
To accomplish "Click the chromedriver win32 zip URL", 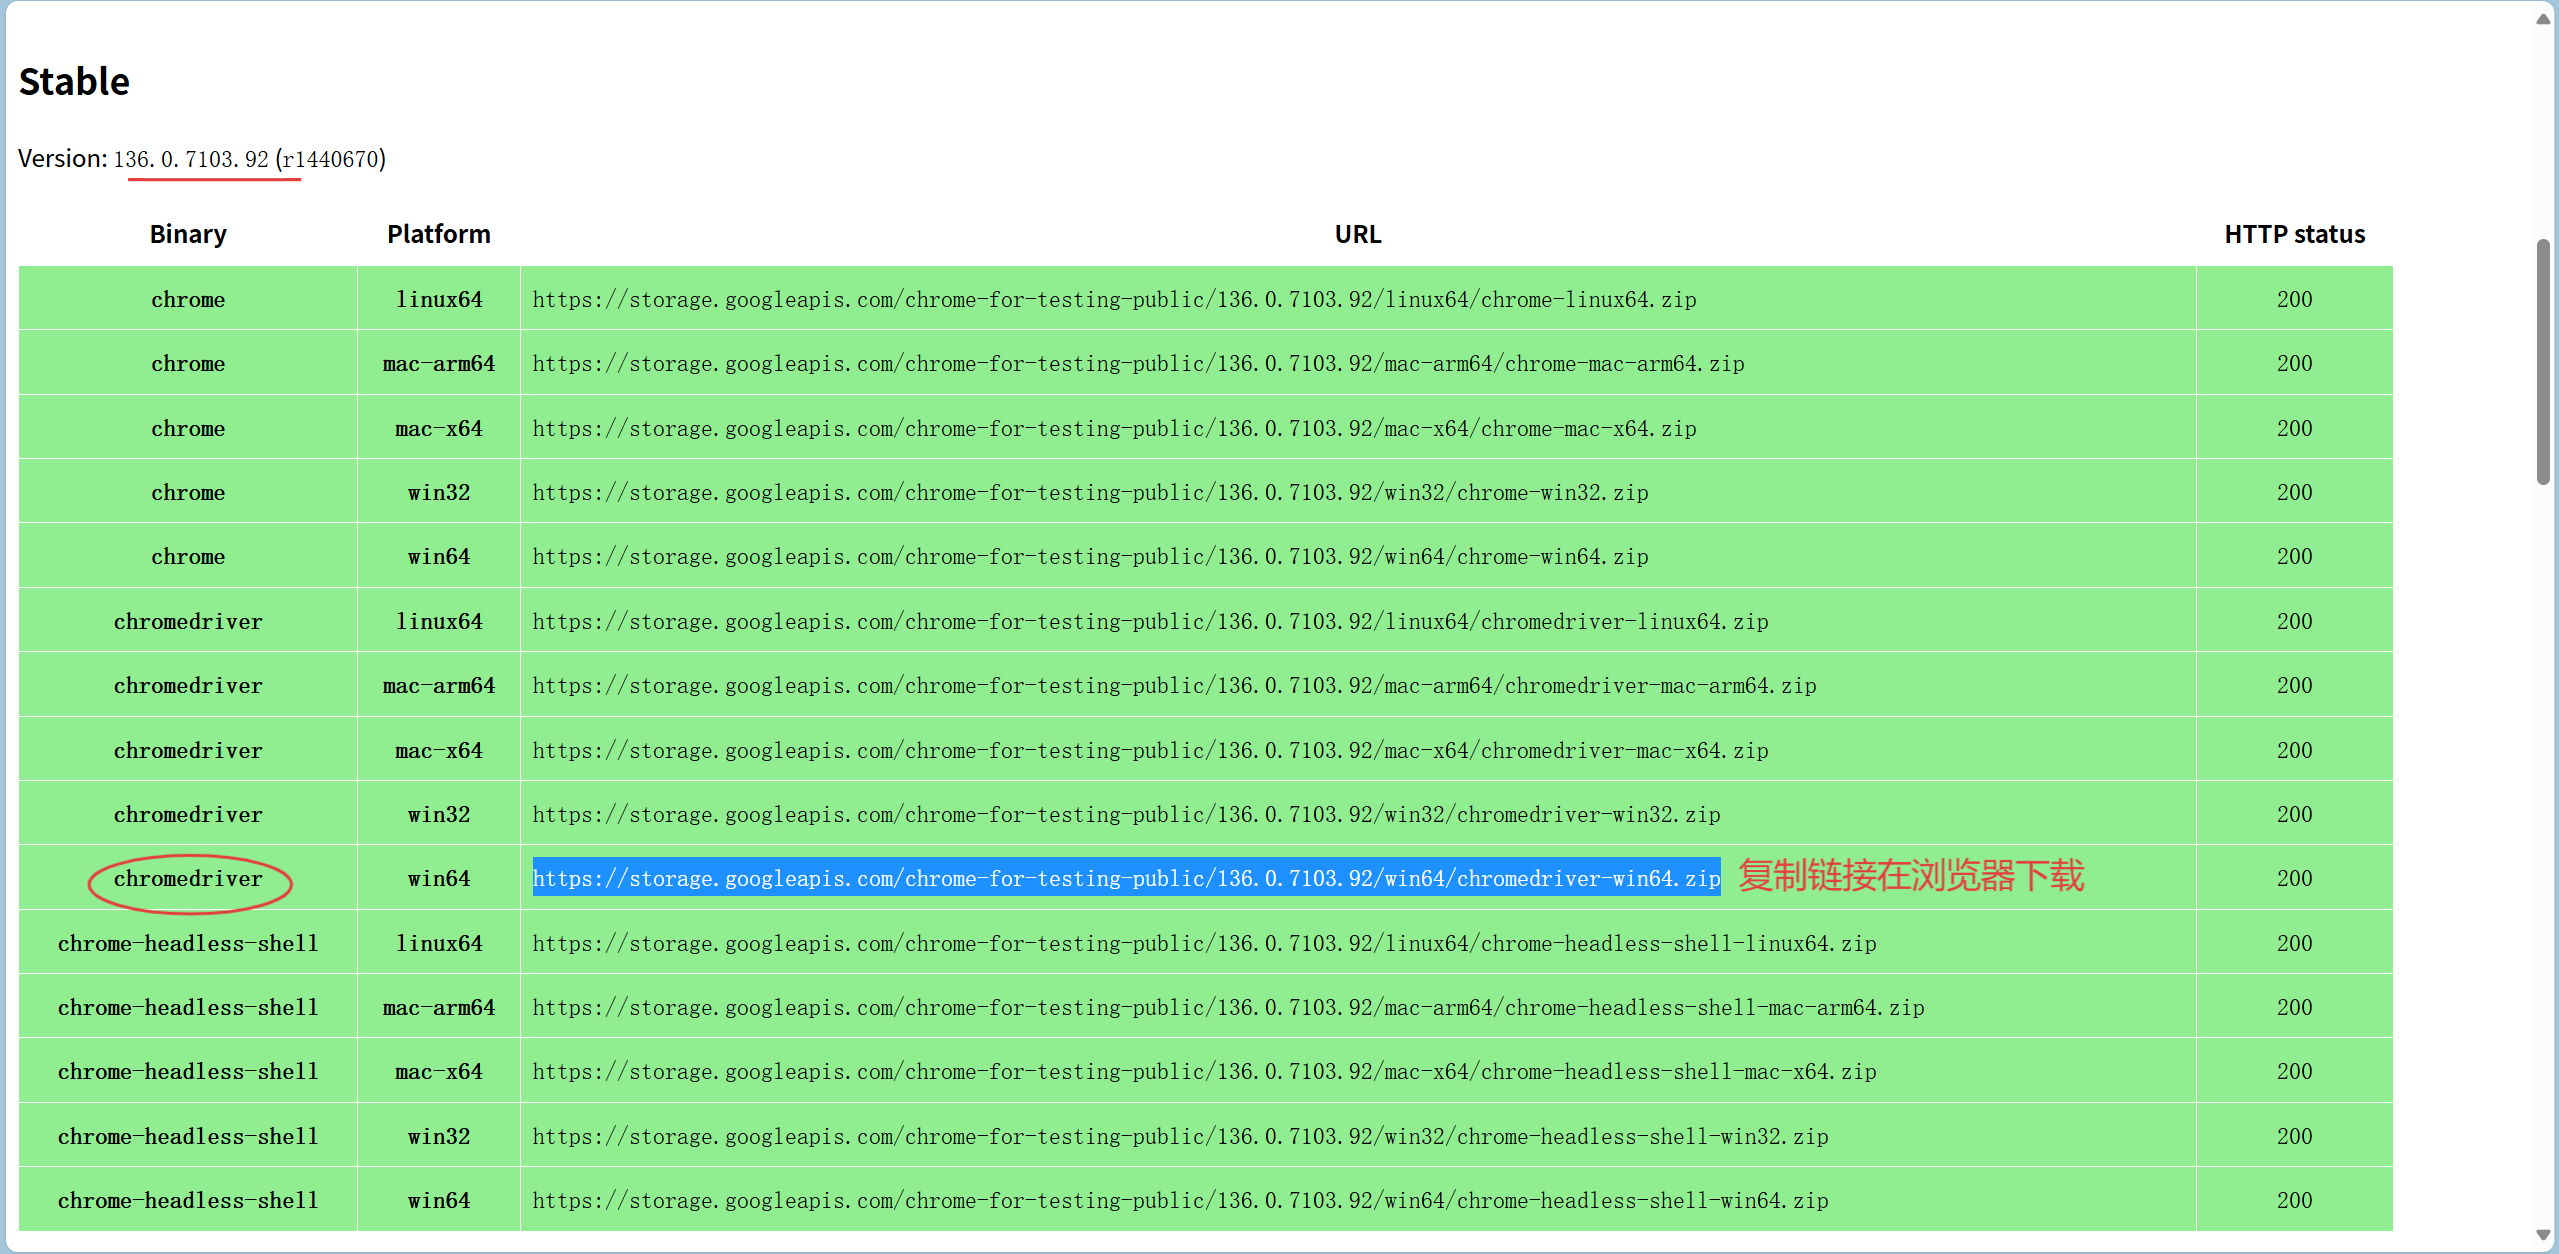I will pyautogui.click(x=1125, y=814).
